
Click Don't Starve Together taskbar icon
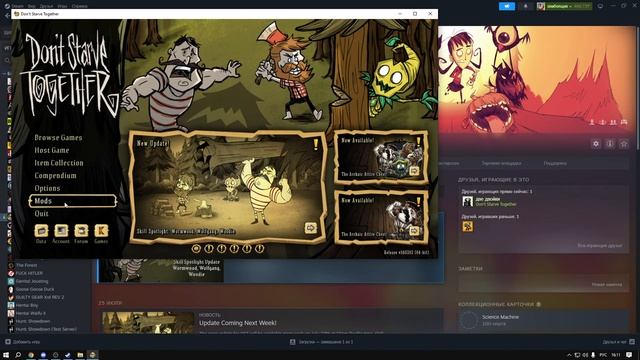pyautogui.click(x=92, y=355)
